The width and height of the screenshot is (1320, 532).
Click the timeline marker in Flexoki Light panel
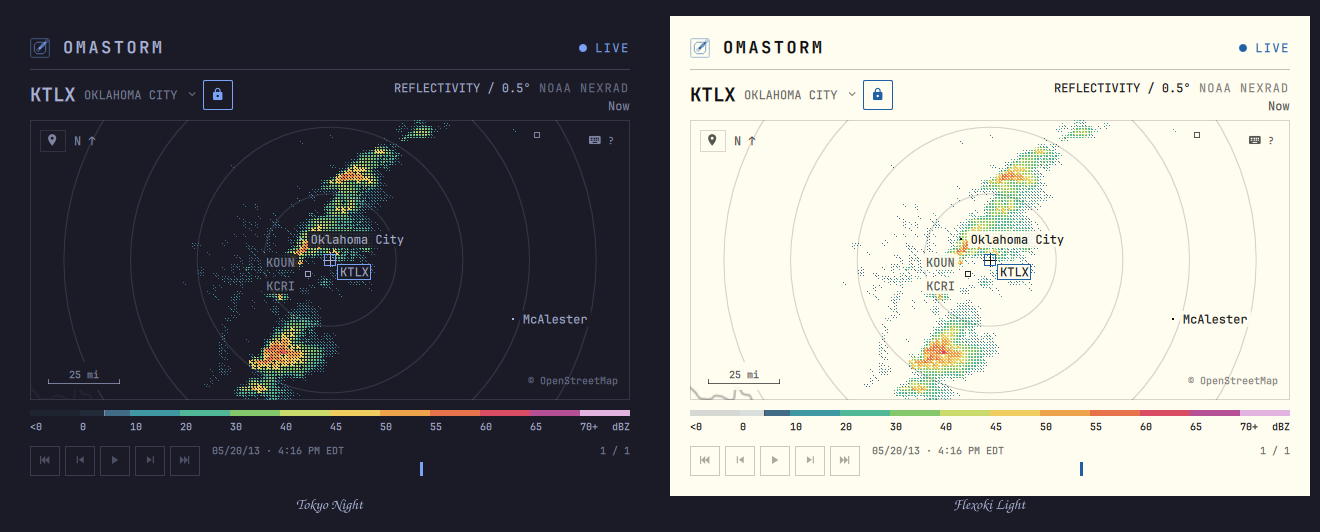1082,469
